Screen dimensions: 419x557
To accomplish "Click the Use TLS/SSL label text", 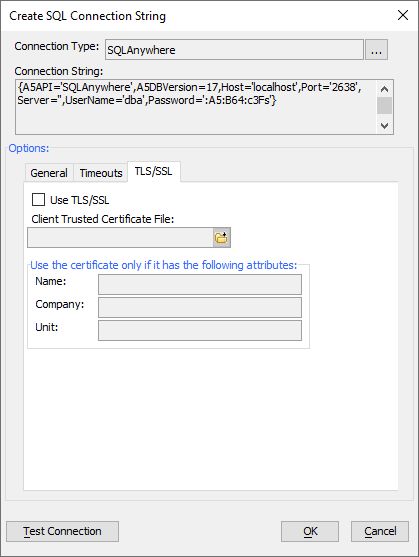I will 80,200.
